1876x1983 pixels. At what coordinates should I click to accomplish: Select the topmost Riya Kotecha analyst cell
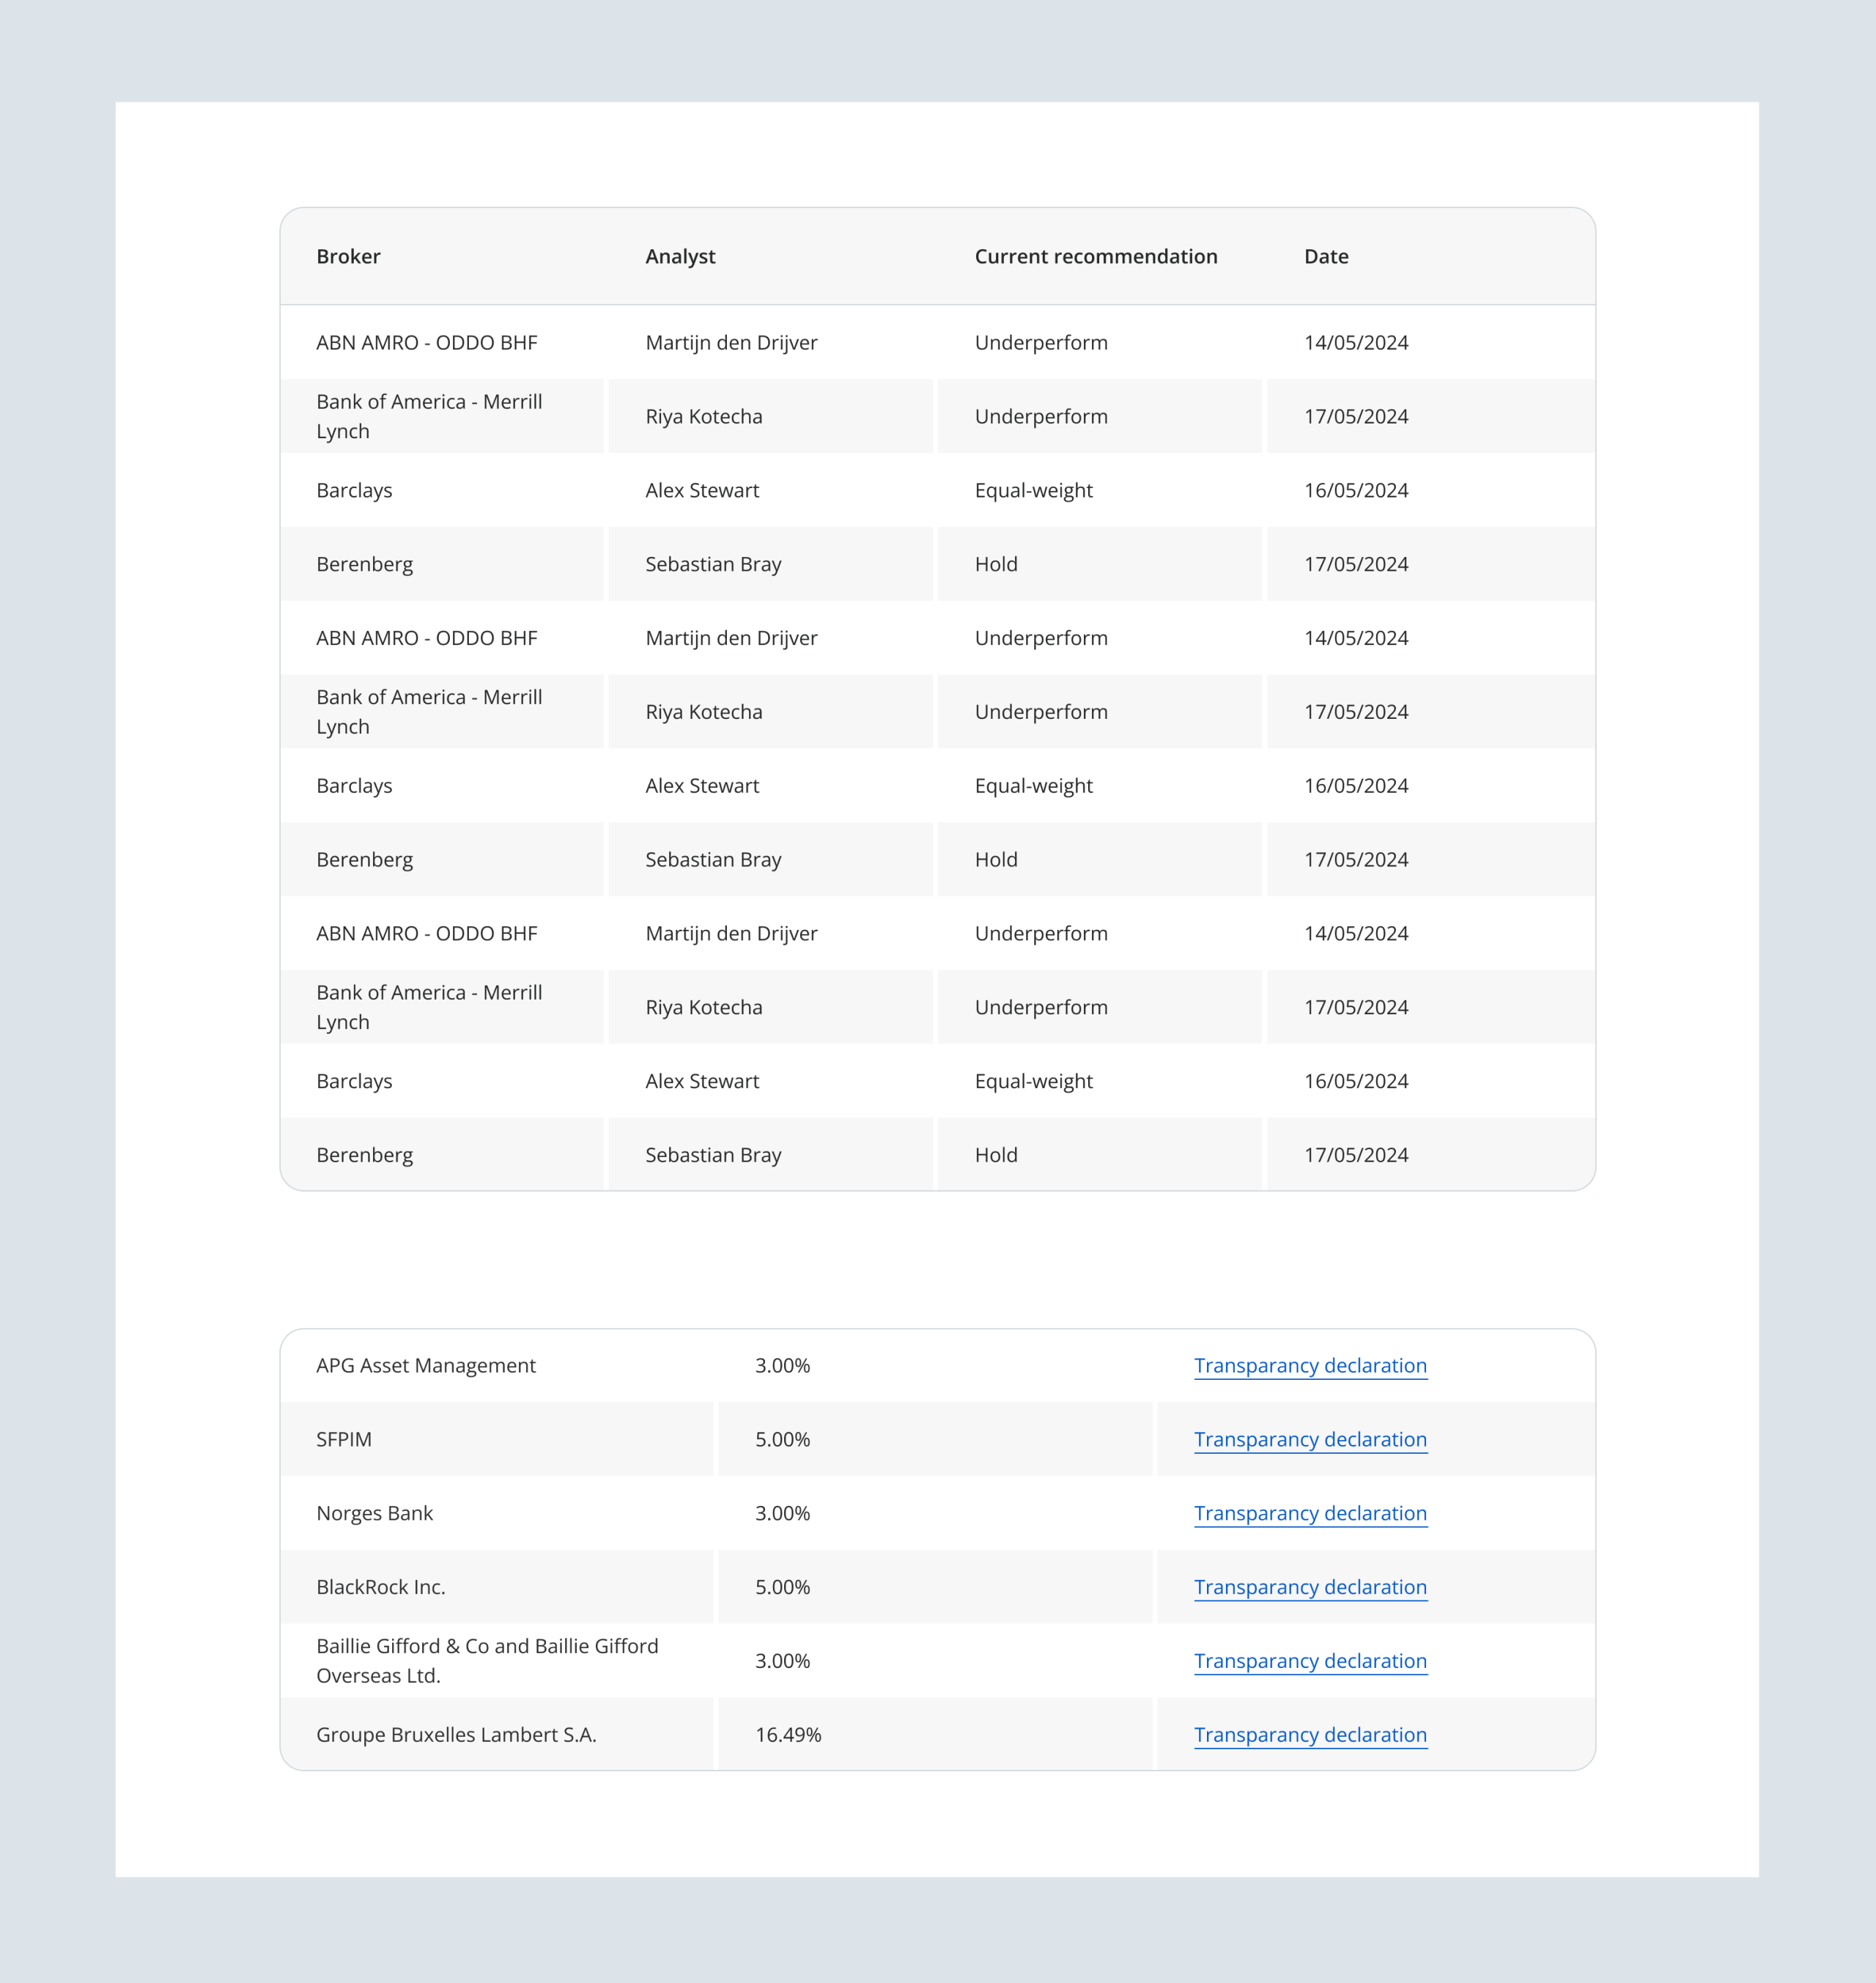tap(704, 416)
